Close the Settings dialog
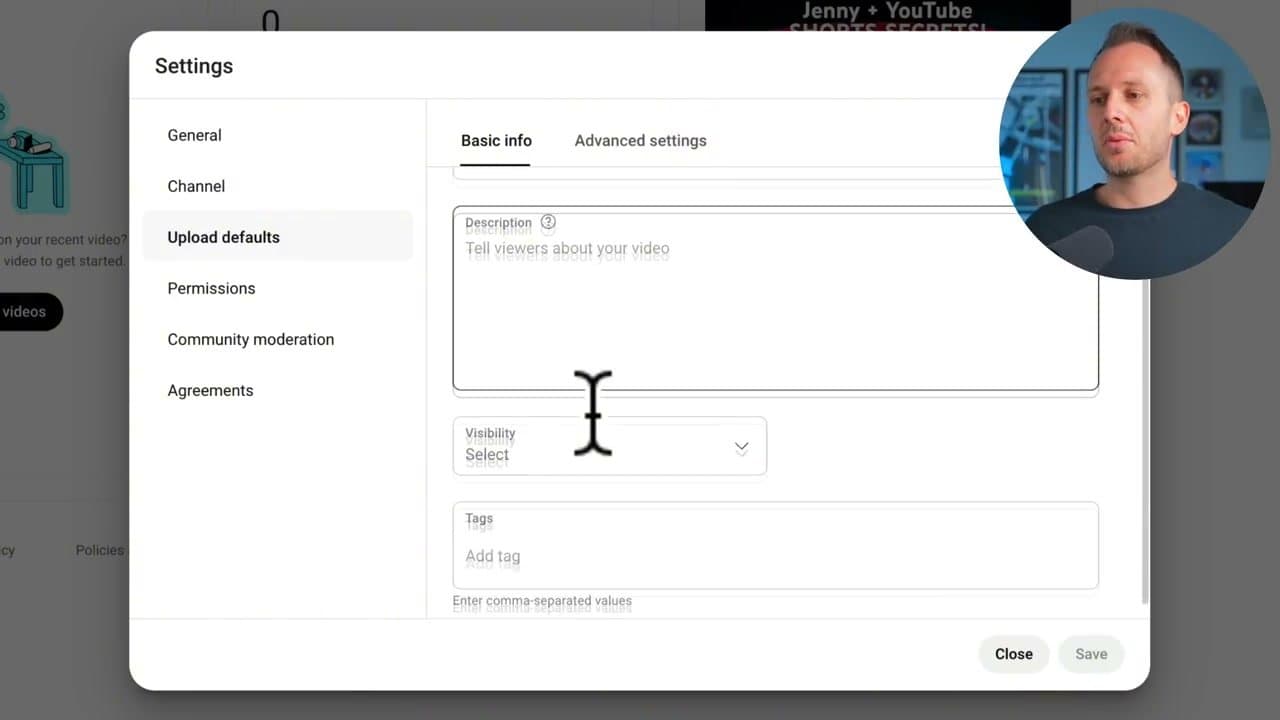This screenshot has width=1280, height=720. point(1013,653)
